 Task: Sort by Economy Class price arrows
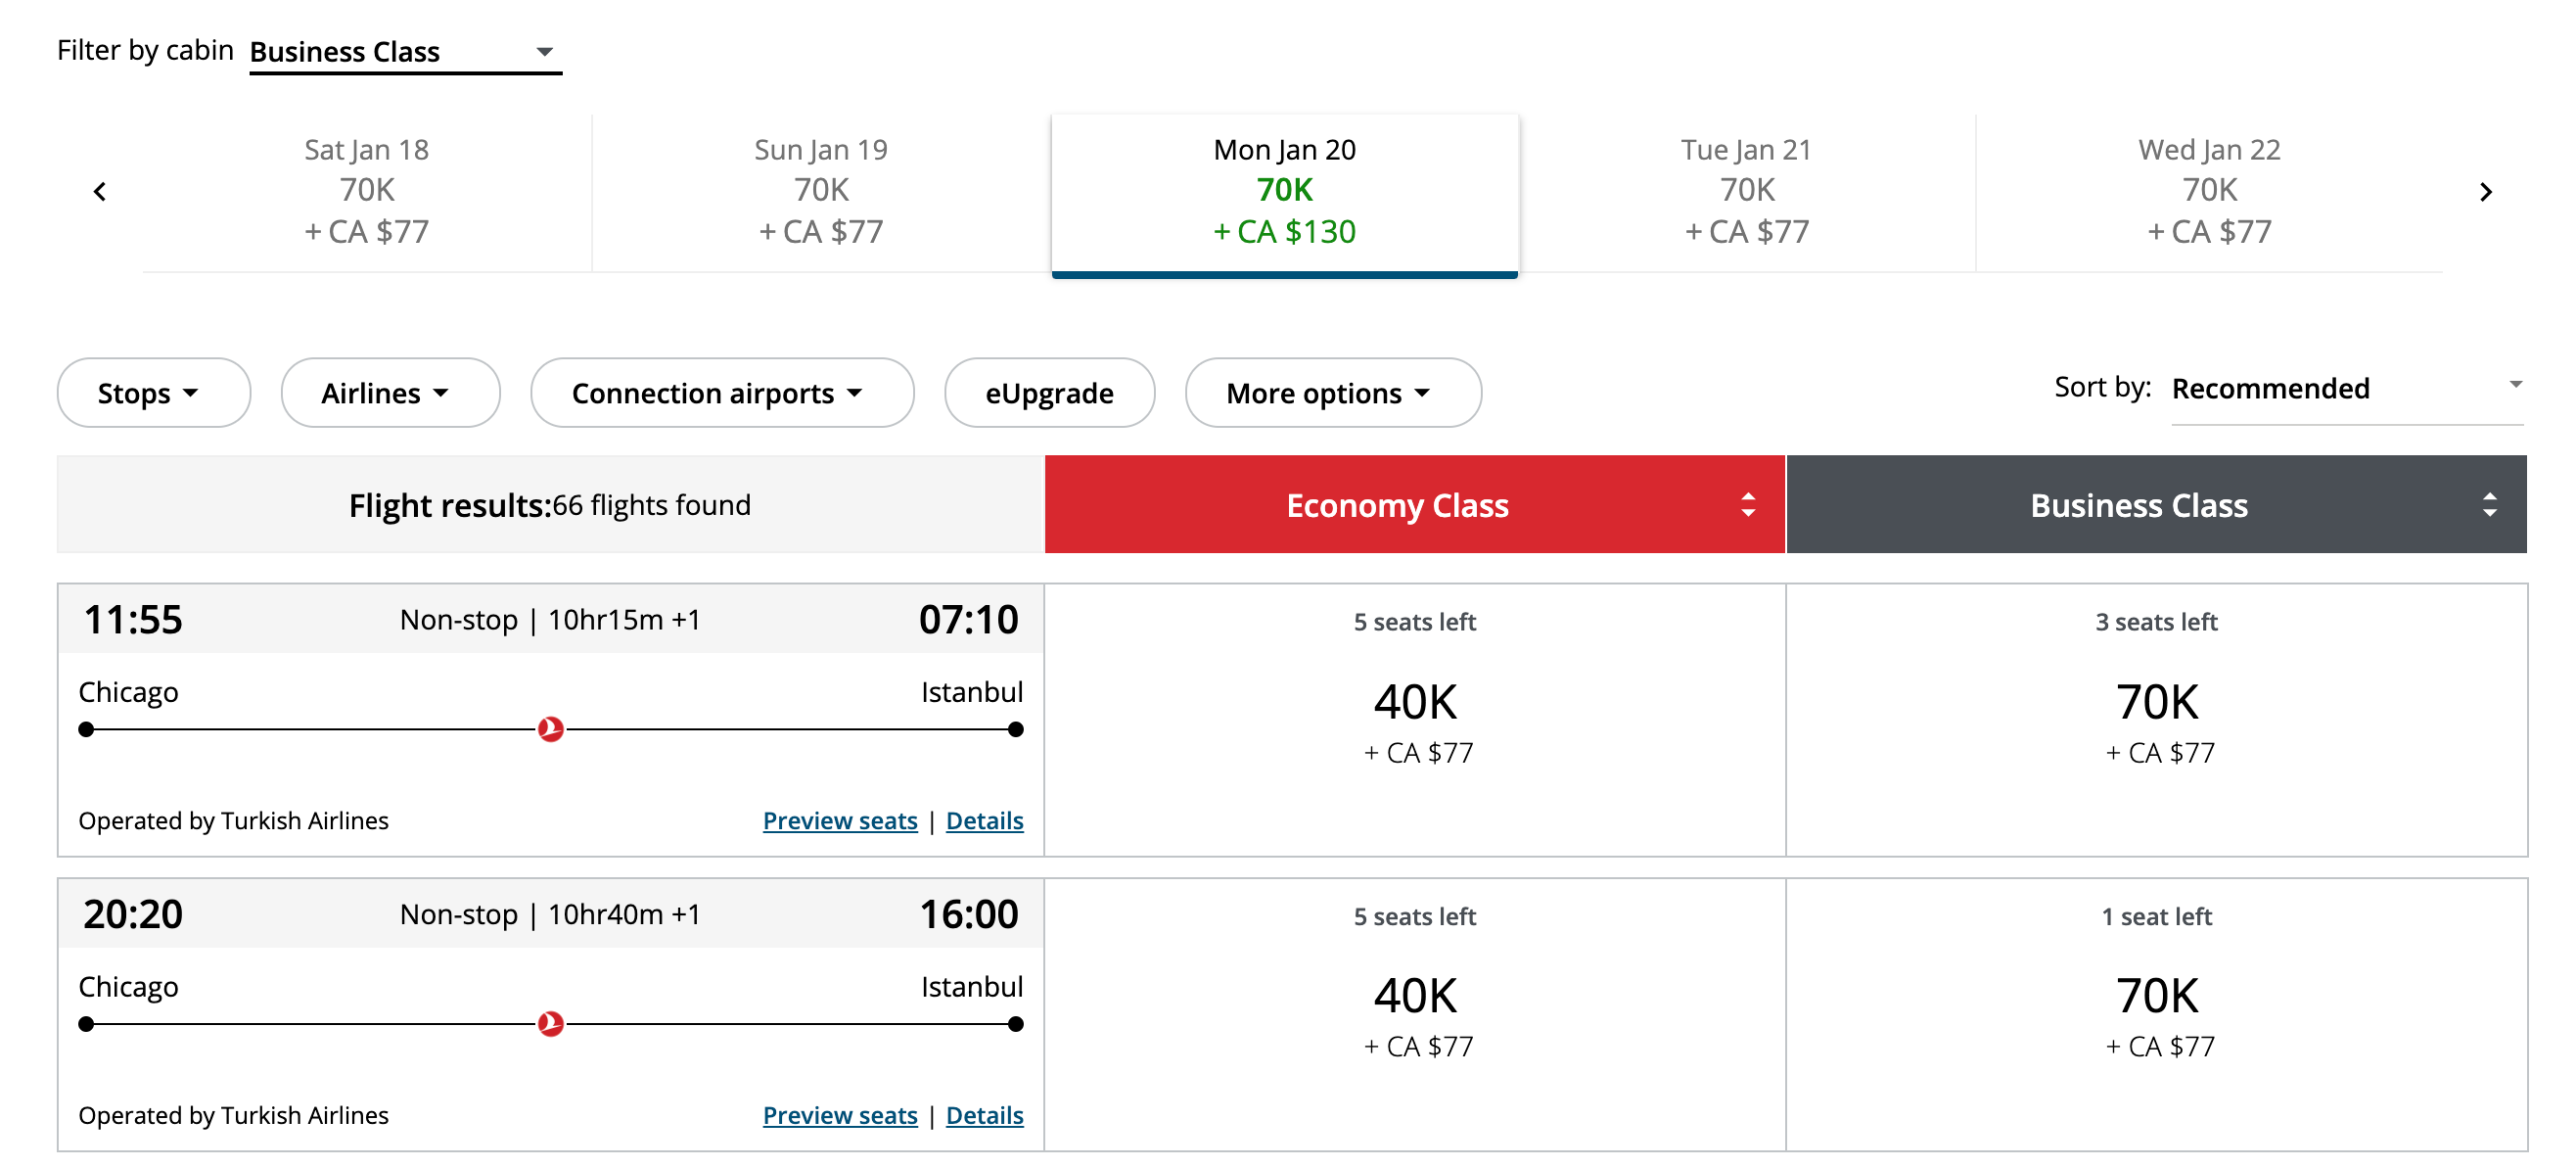click(1747, 505)
